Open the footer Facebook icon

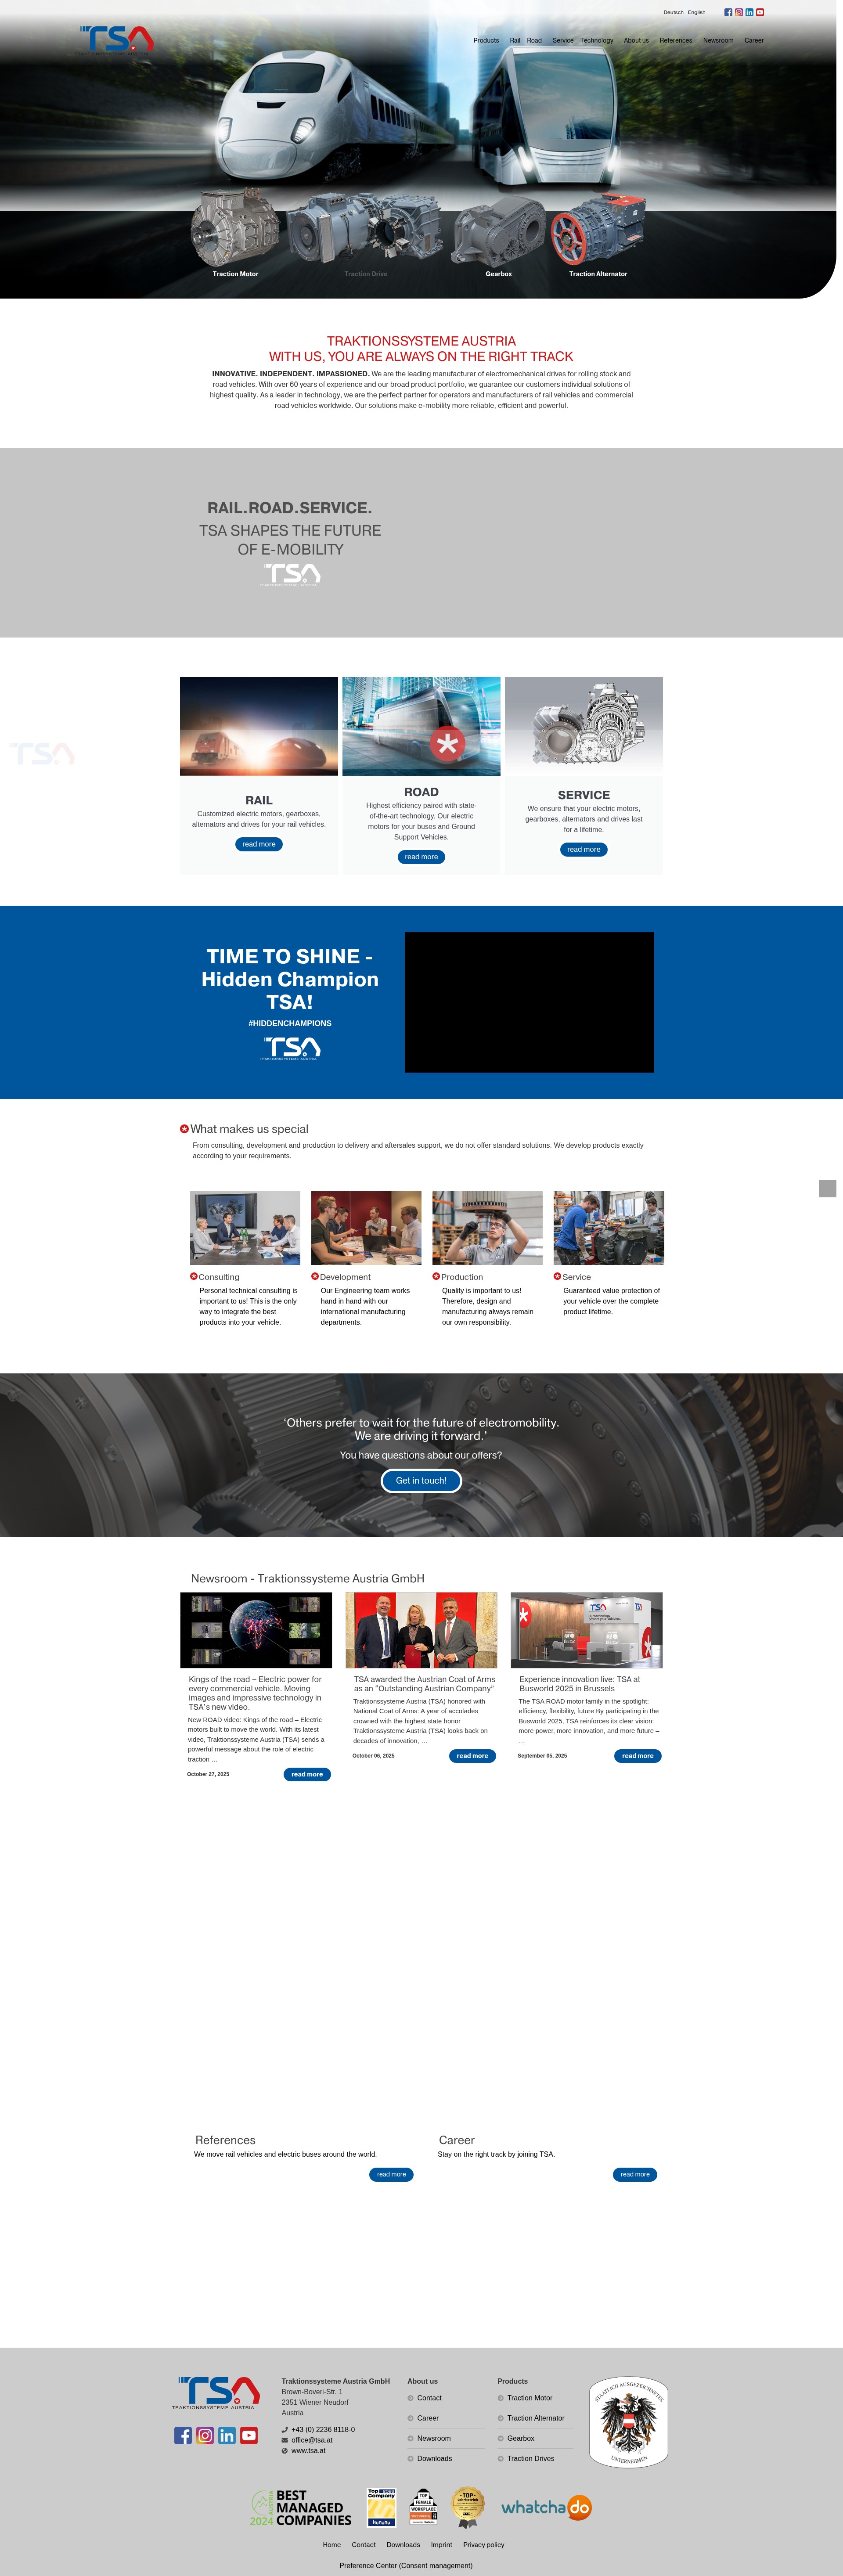[x=183, y=2435]
